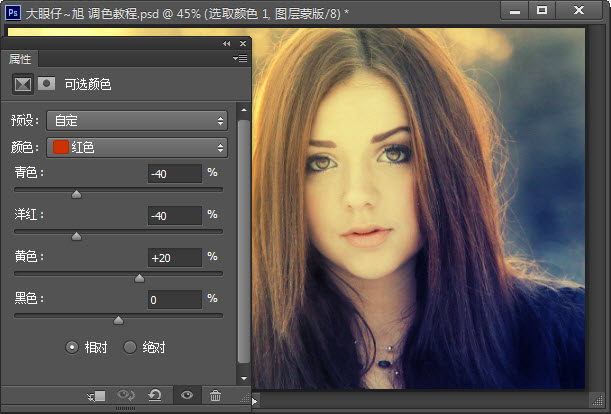Switch to the layer mask icon

point(45,84)
